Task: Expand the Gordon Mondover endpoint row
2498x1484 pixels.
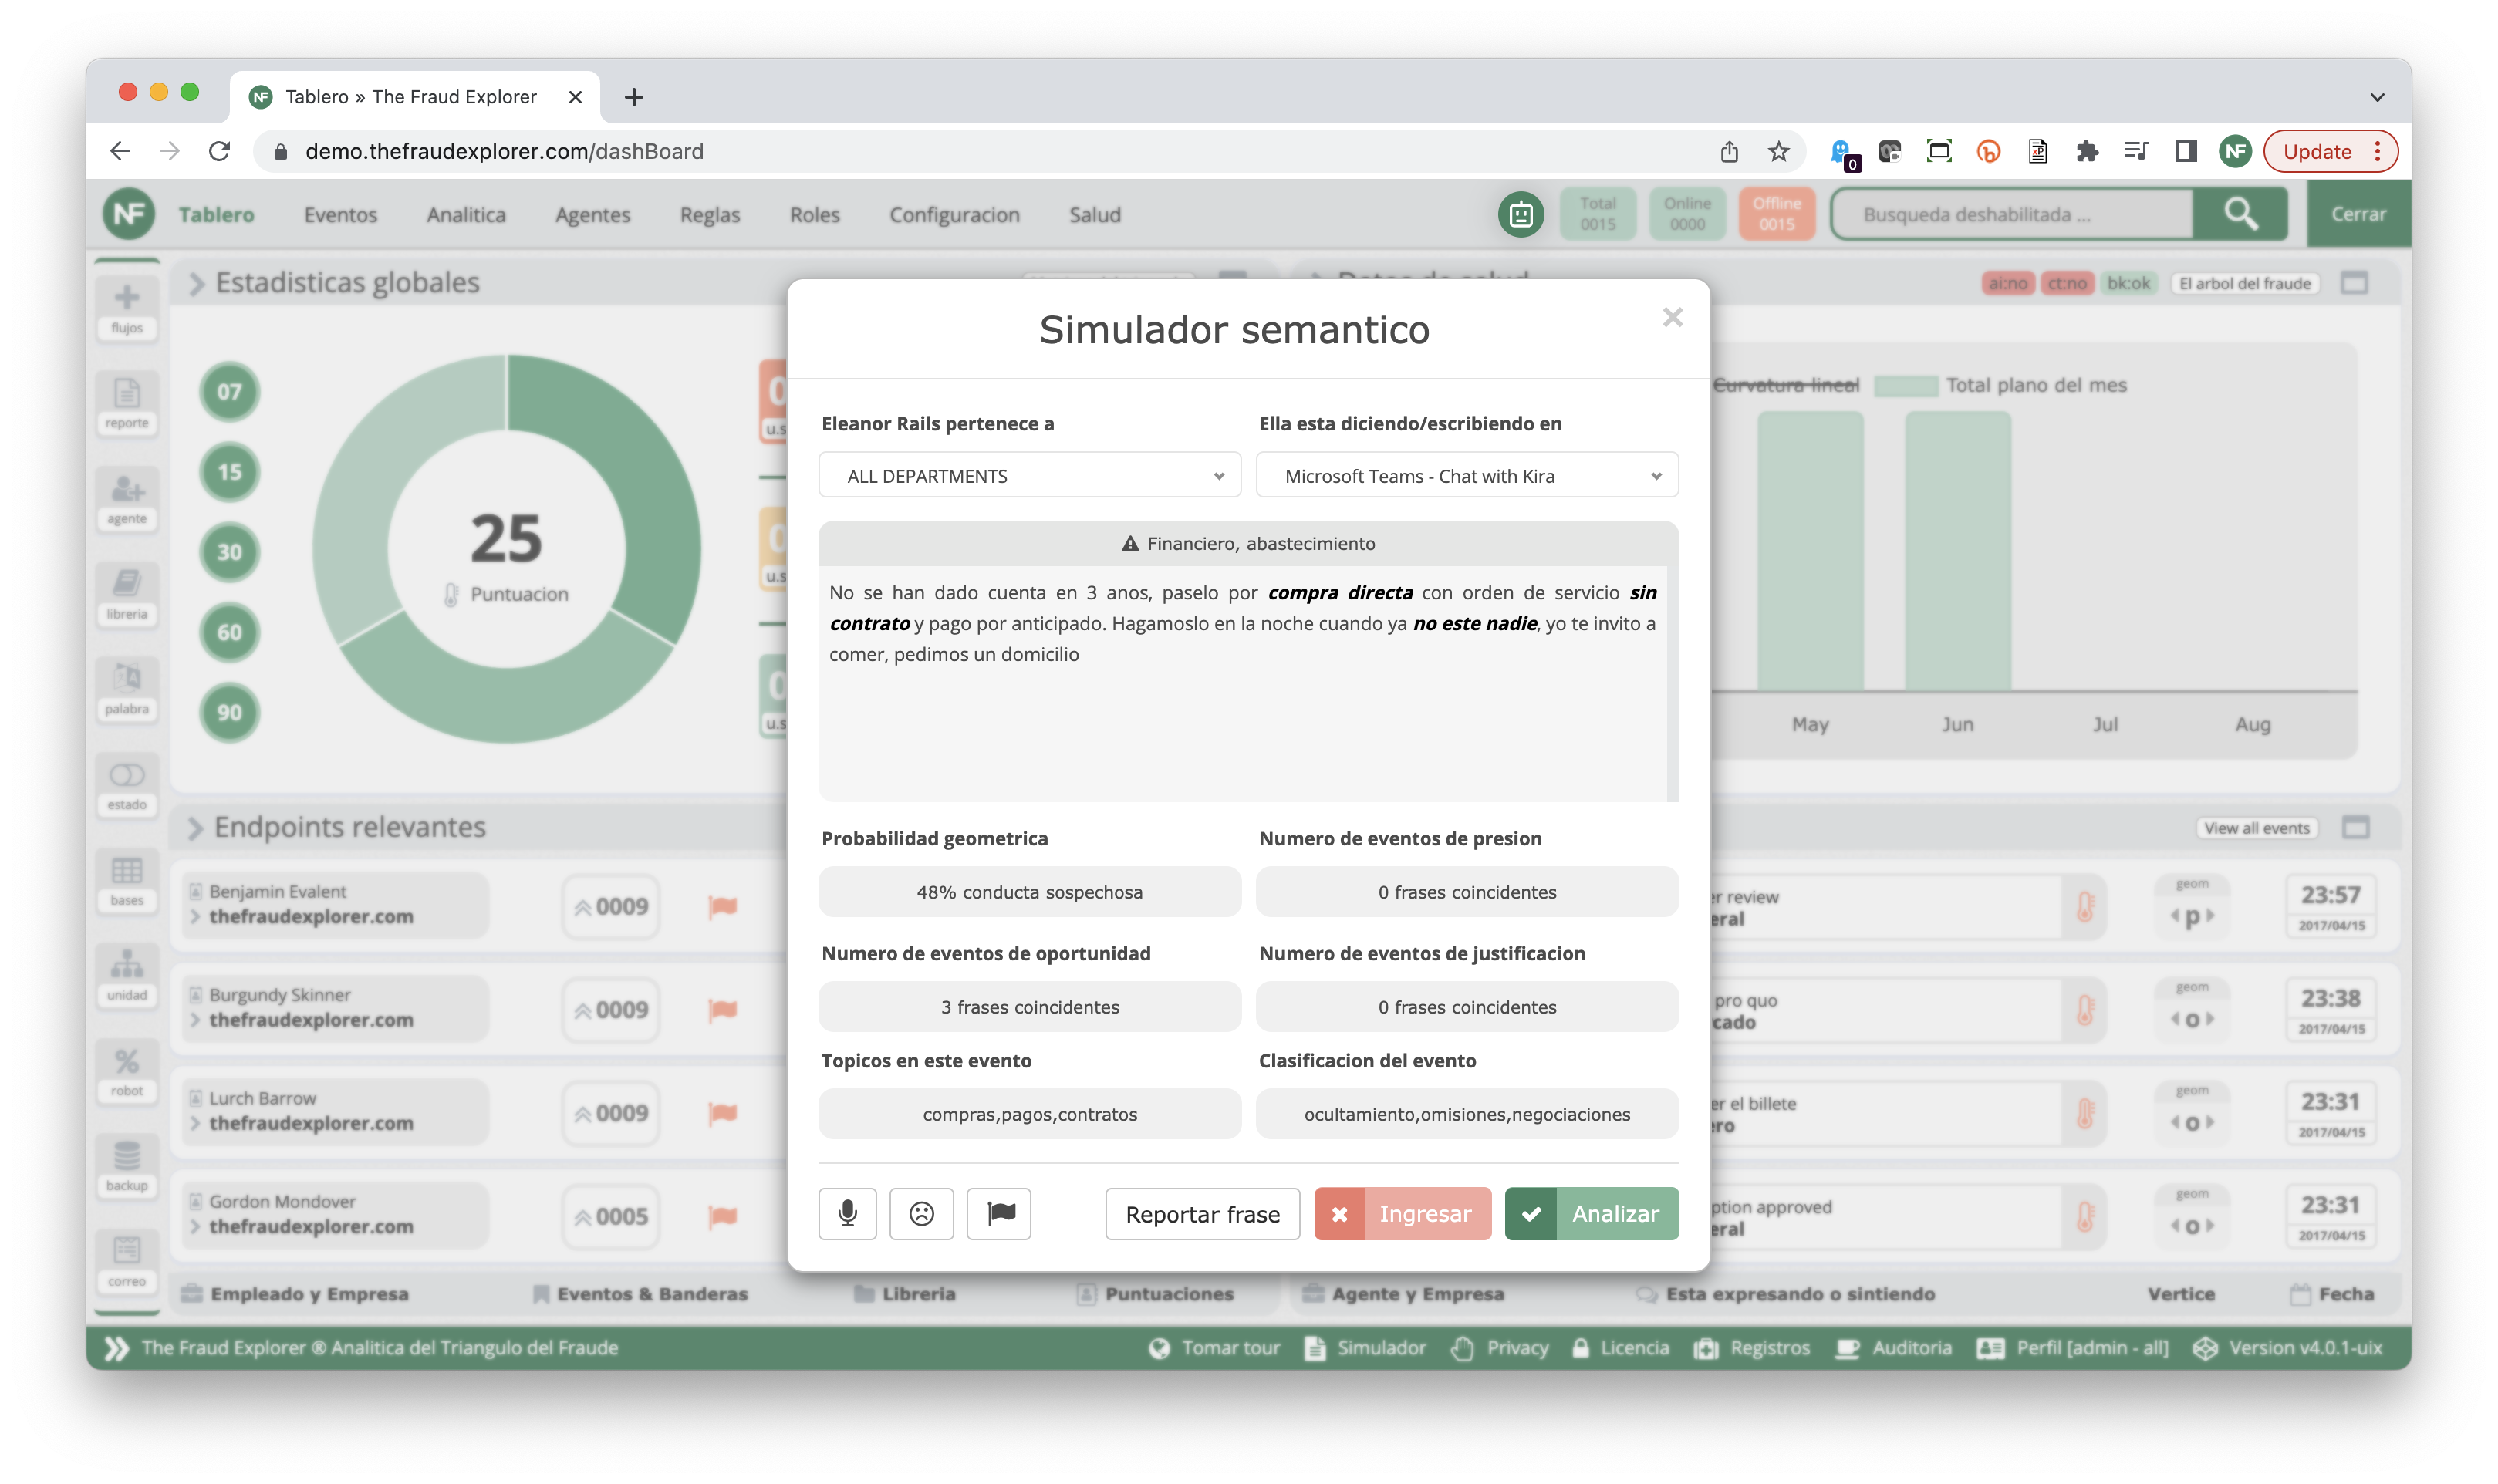Action: coord(195,1226)
